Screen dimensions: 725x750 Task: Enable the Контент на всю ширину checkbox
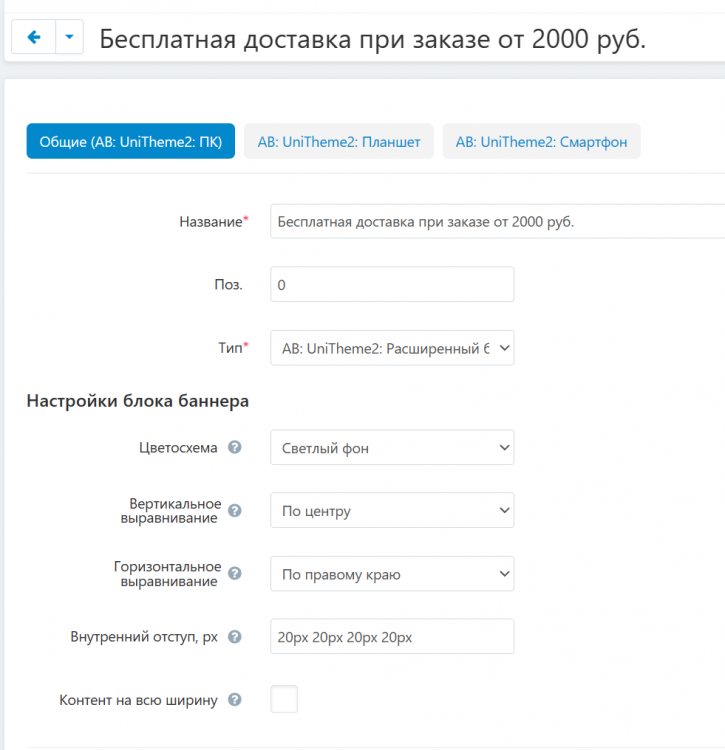[284, 699]
